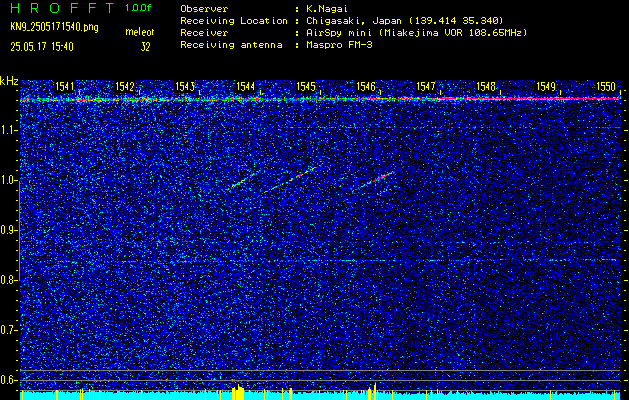
Task: Click the 1542 time marker
Action: pyautogui.click(x=125, y=86)
